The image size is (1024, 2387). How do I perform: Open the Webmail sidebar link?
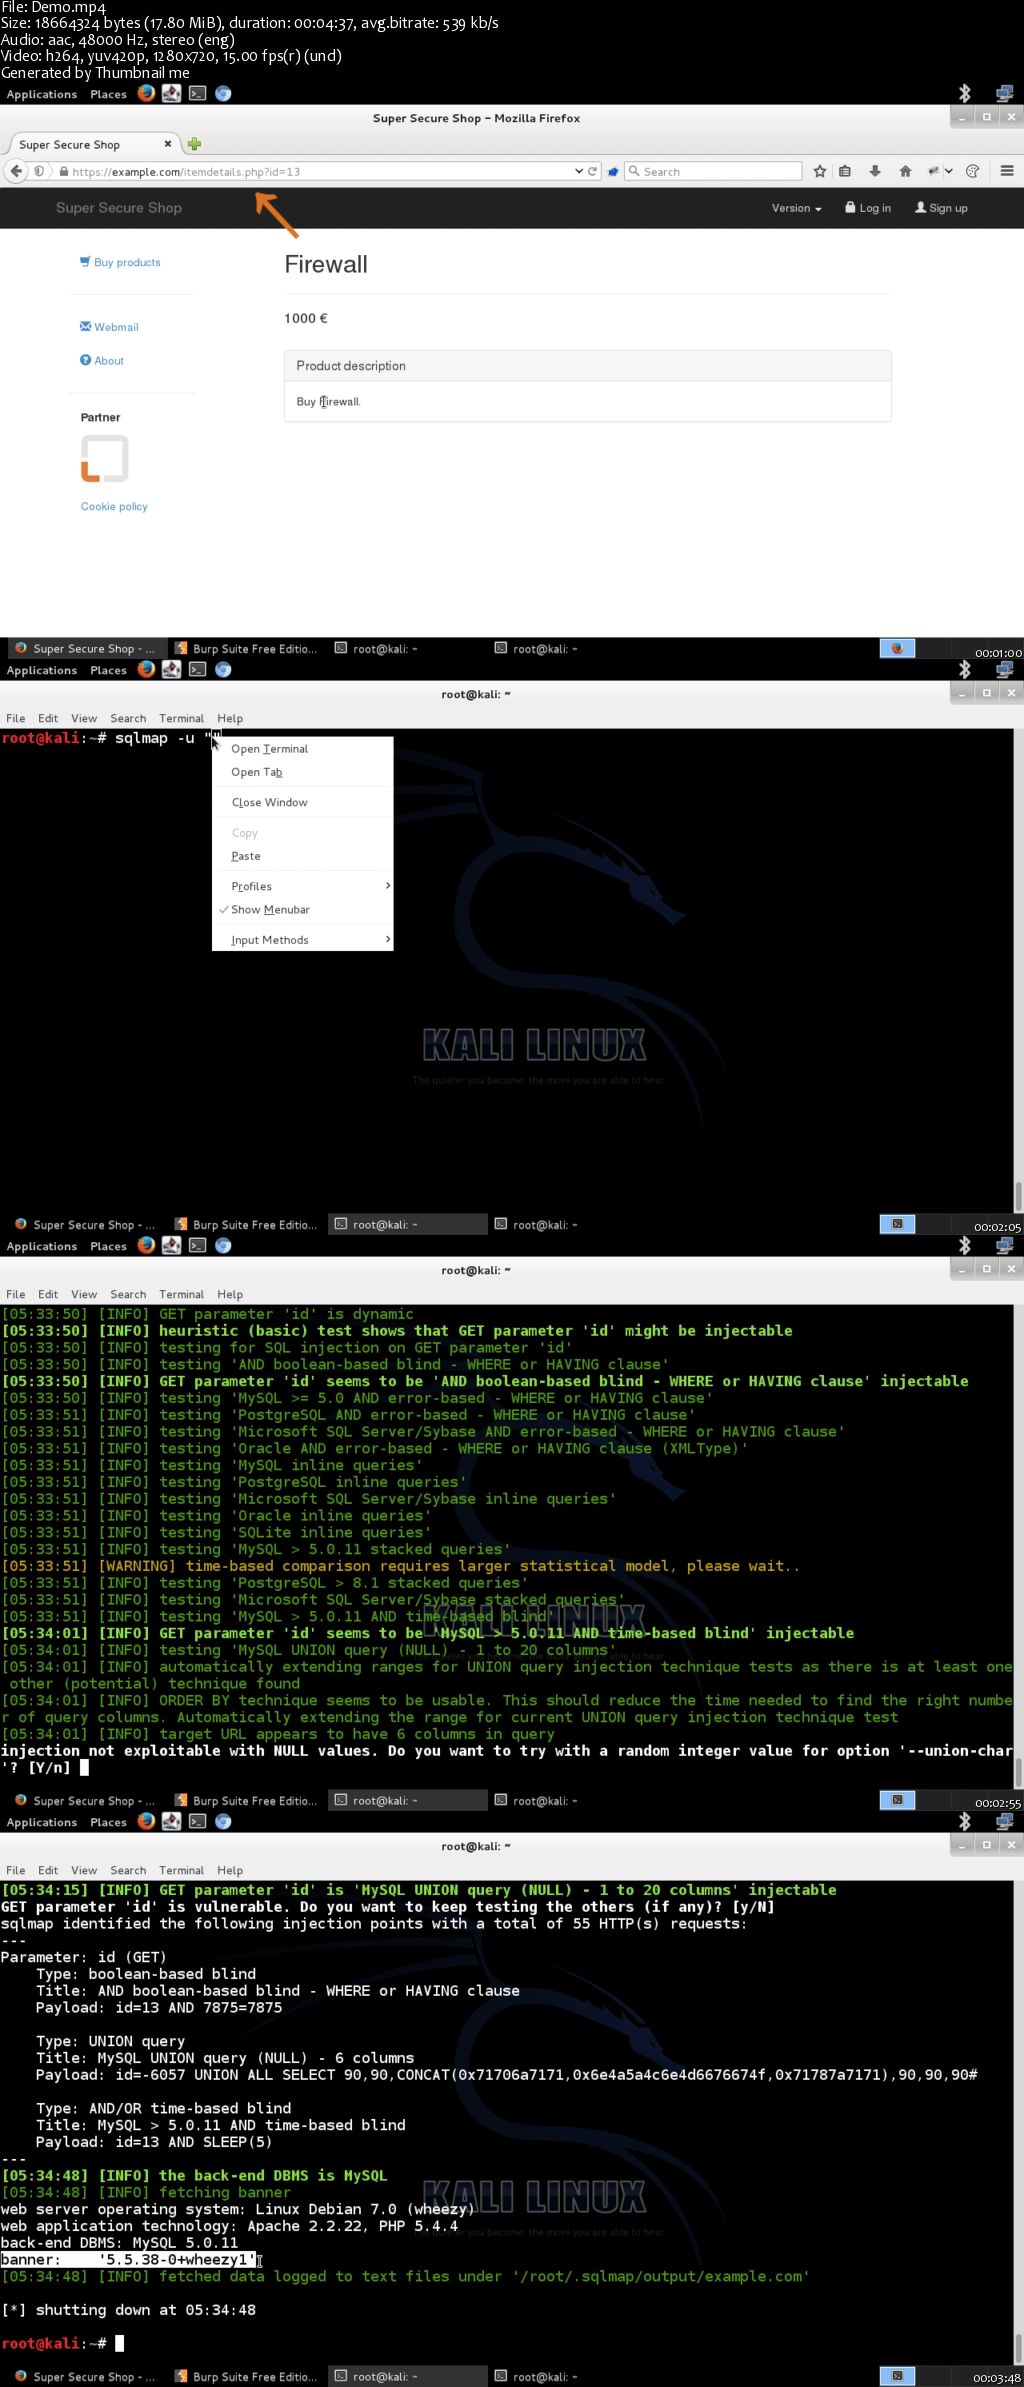[109, 327]
